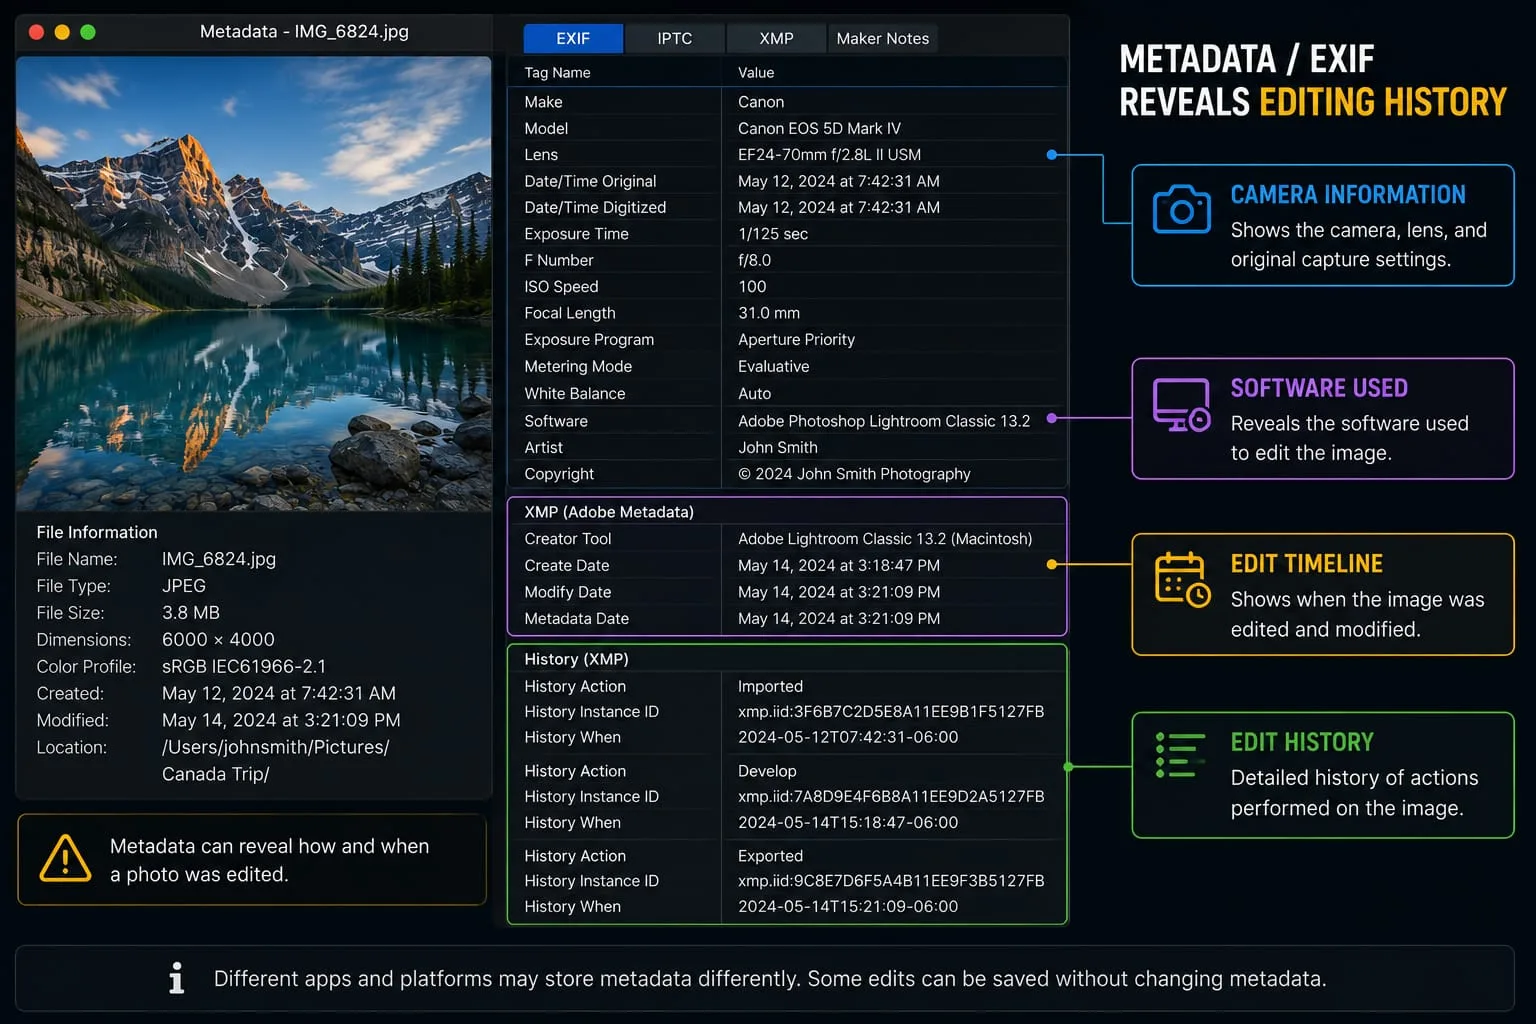Select the White Balance value Auto
The image size is (1536, 1024).
click(x=754, y=394)
